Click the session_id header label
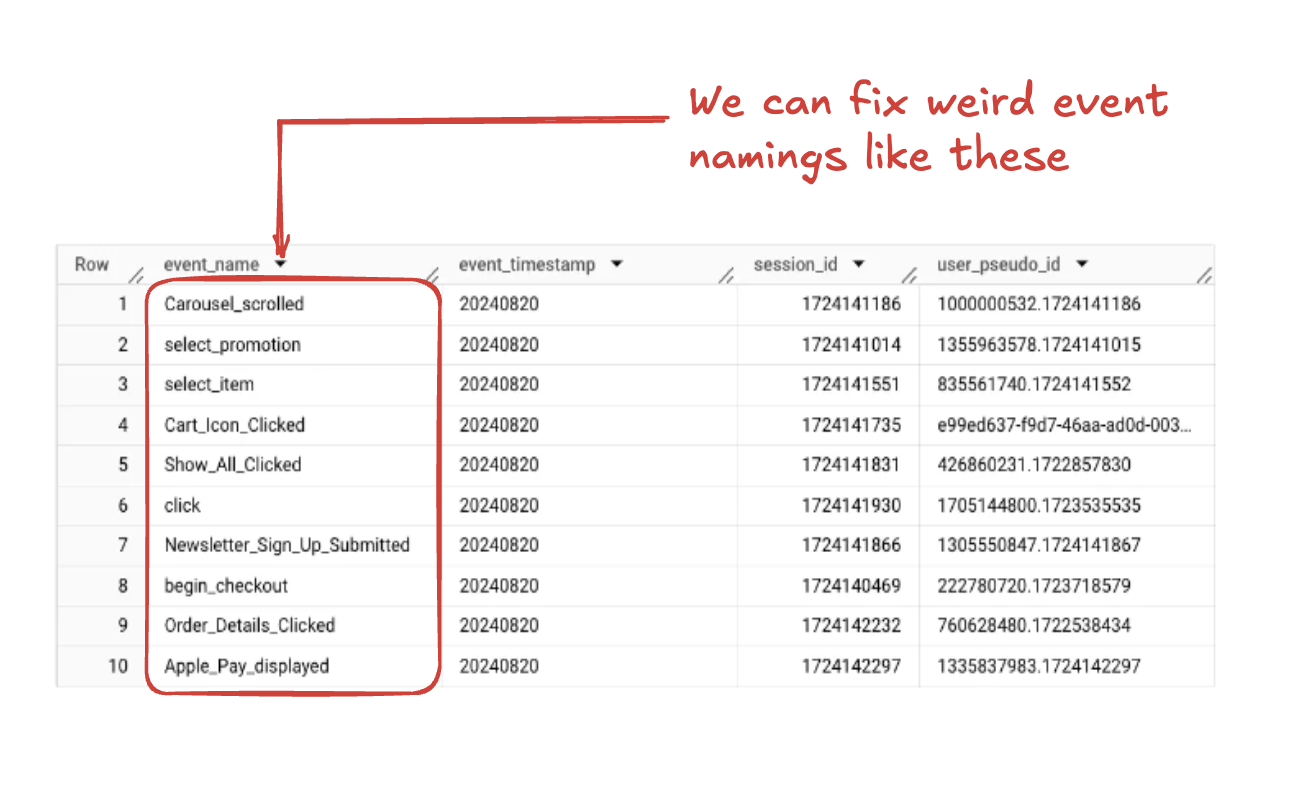 coord(796,265)
